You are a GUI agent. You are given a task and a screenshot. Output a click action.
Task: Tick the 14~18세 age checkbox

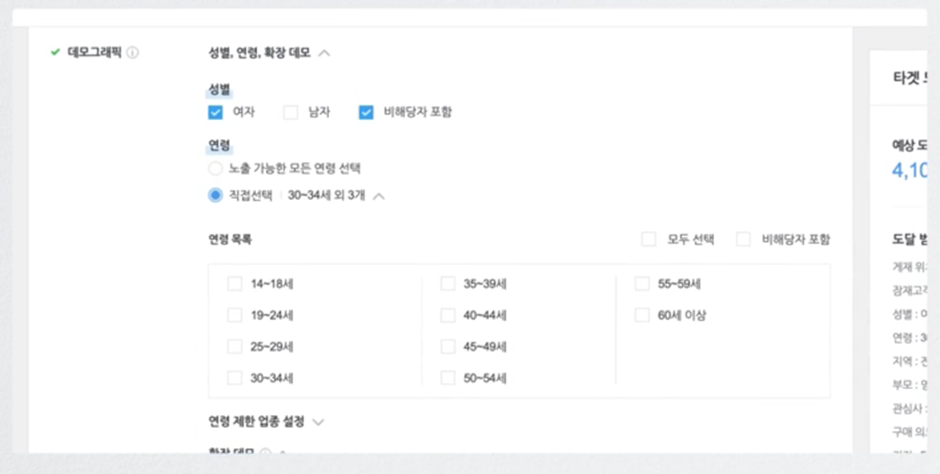tap(234, 283)
